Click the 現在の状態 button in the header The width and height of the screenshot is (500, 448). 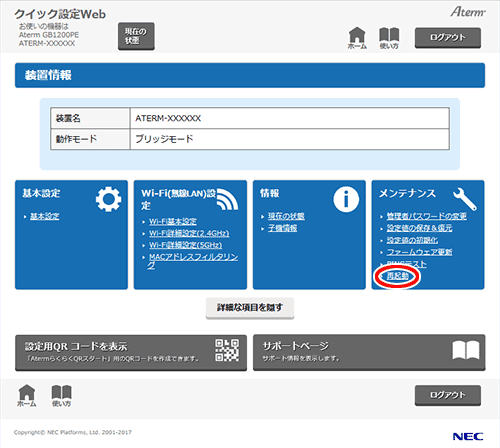(x=136, y=36)
